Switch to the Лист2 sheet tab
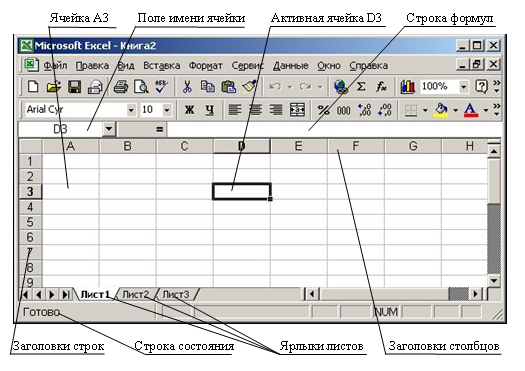This screenshot has height=371, width=525. 136,294
